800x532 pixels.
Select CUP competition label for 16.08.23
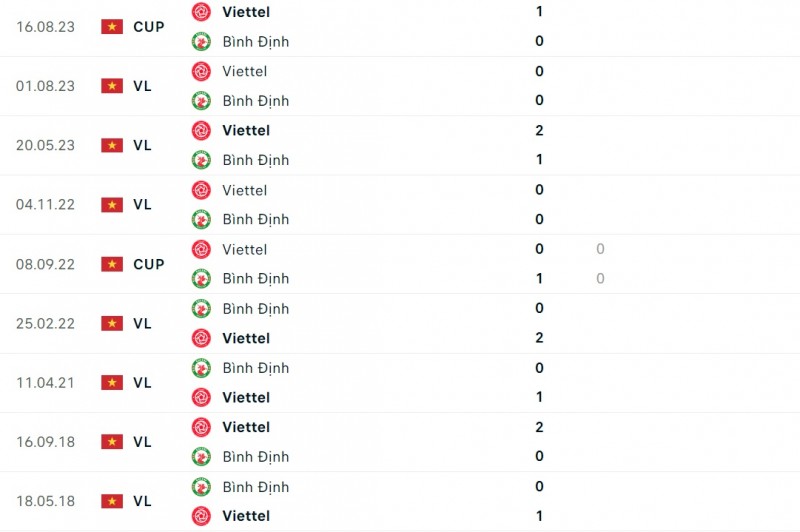(148, 27)
